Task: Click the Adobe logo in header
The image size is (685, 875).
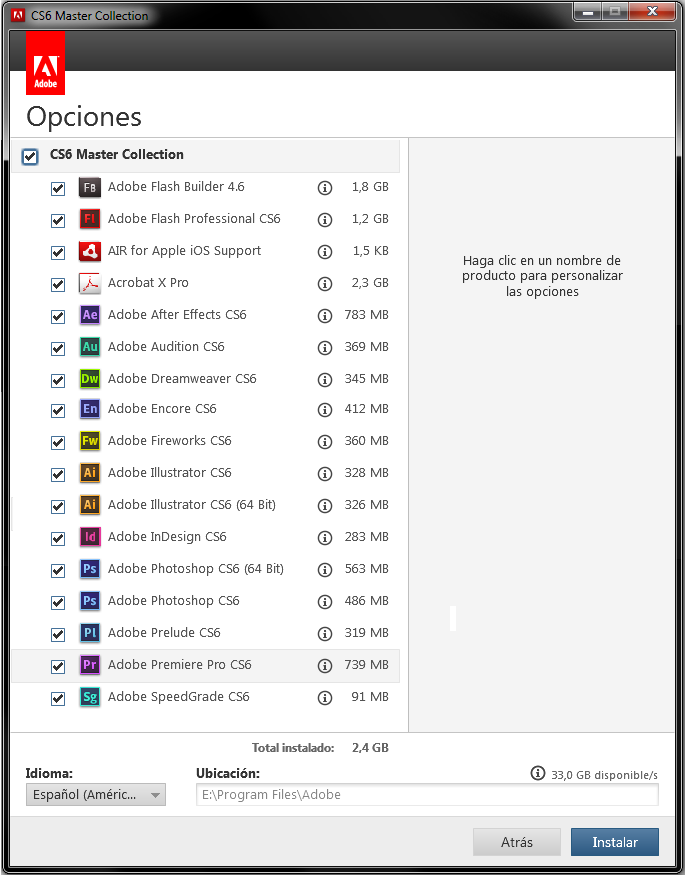Action: (46, 63)
